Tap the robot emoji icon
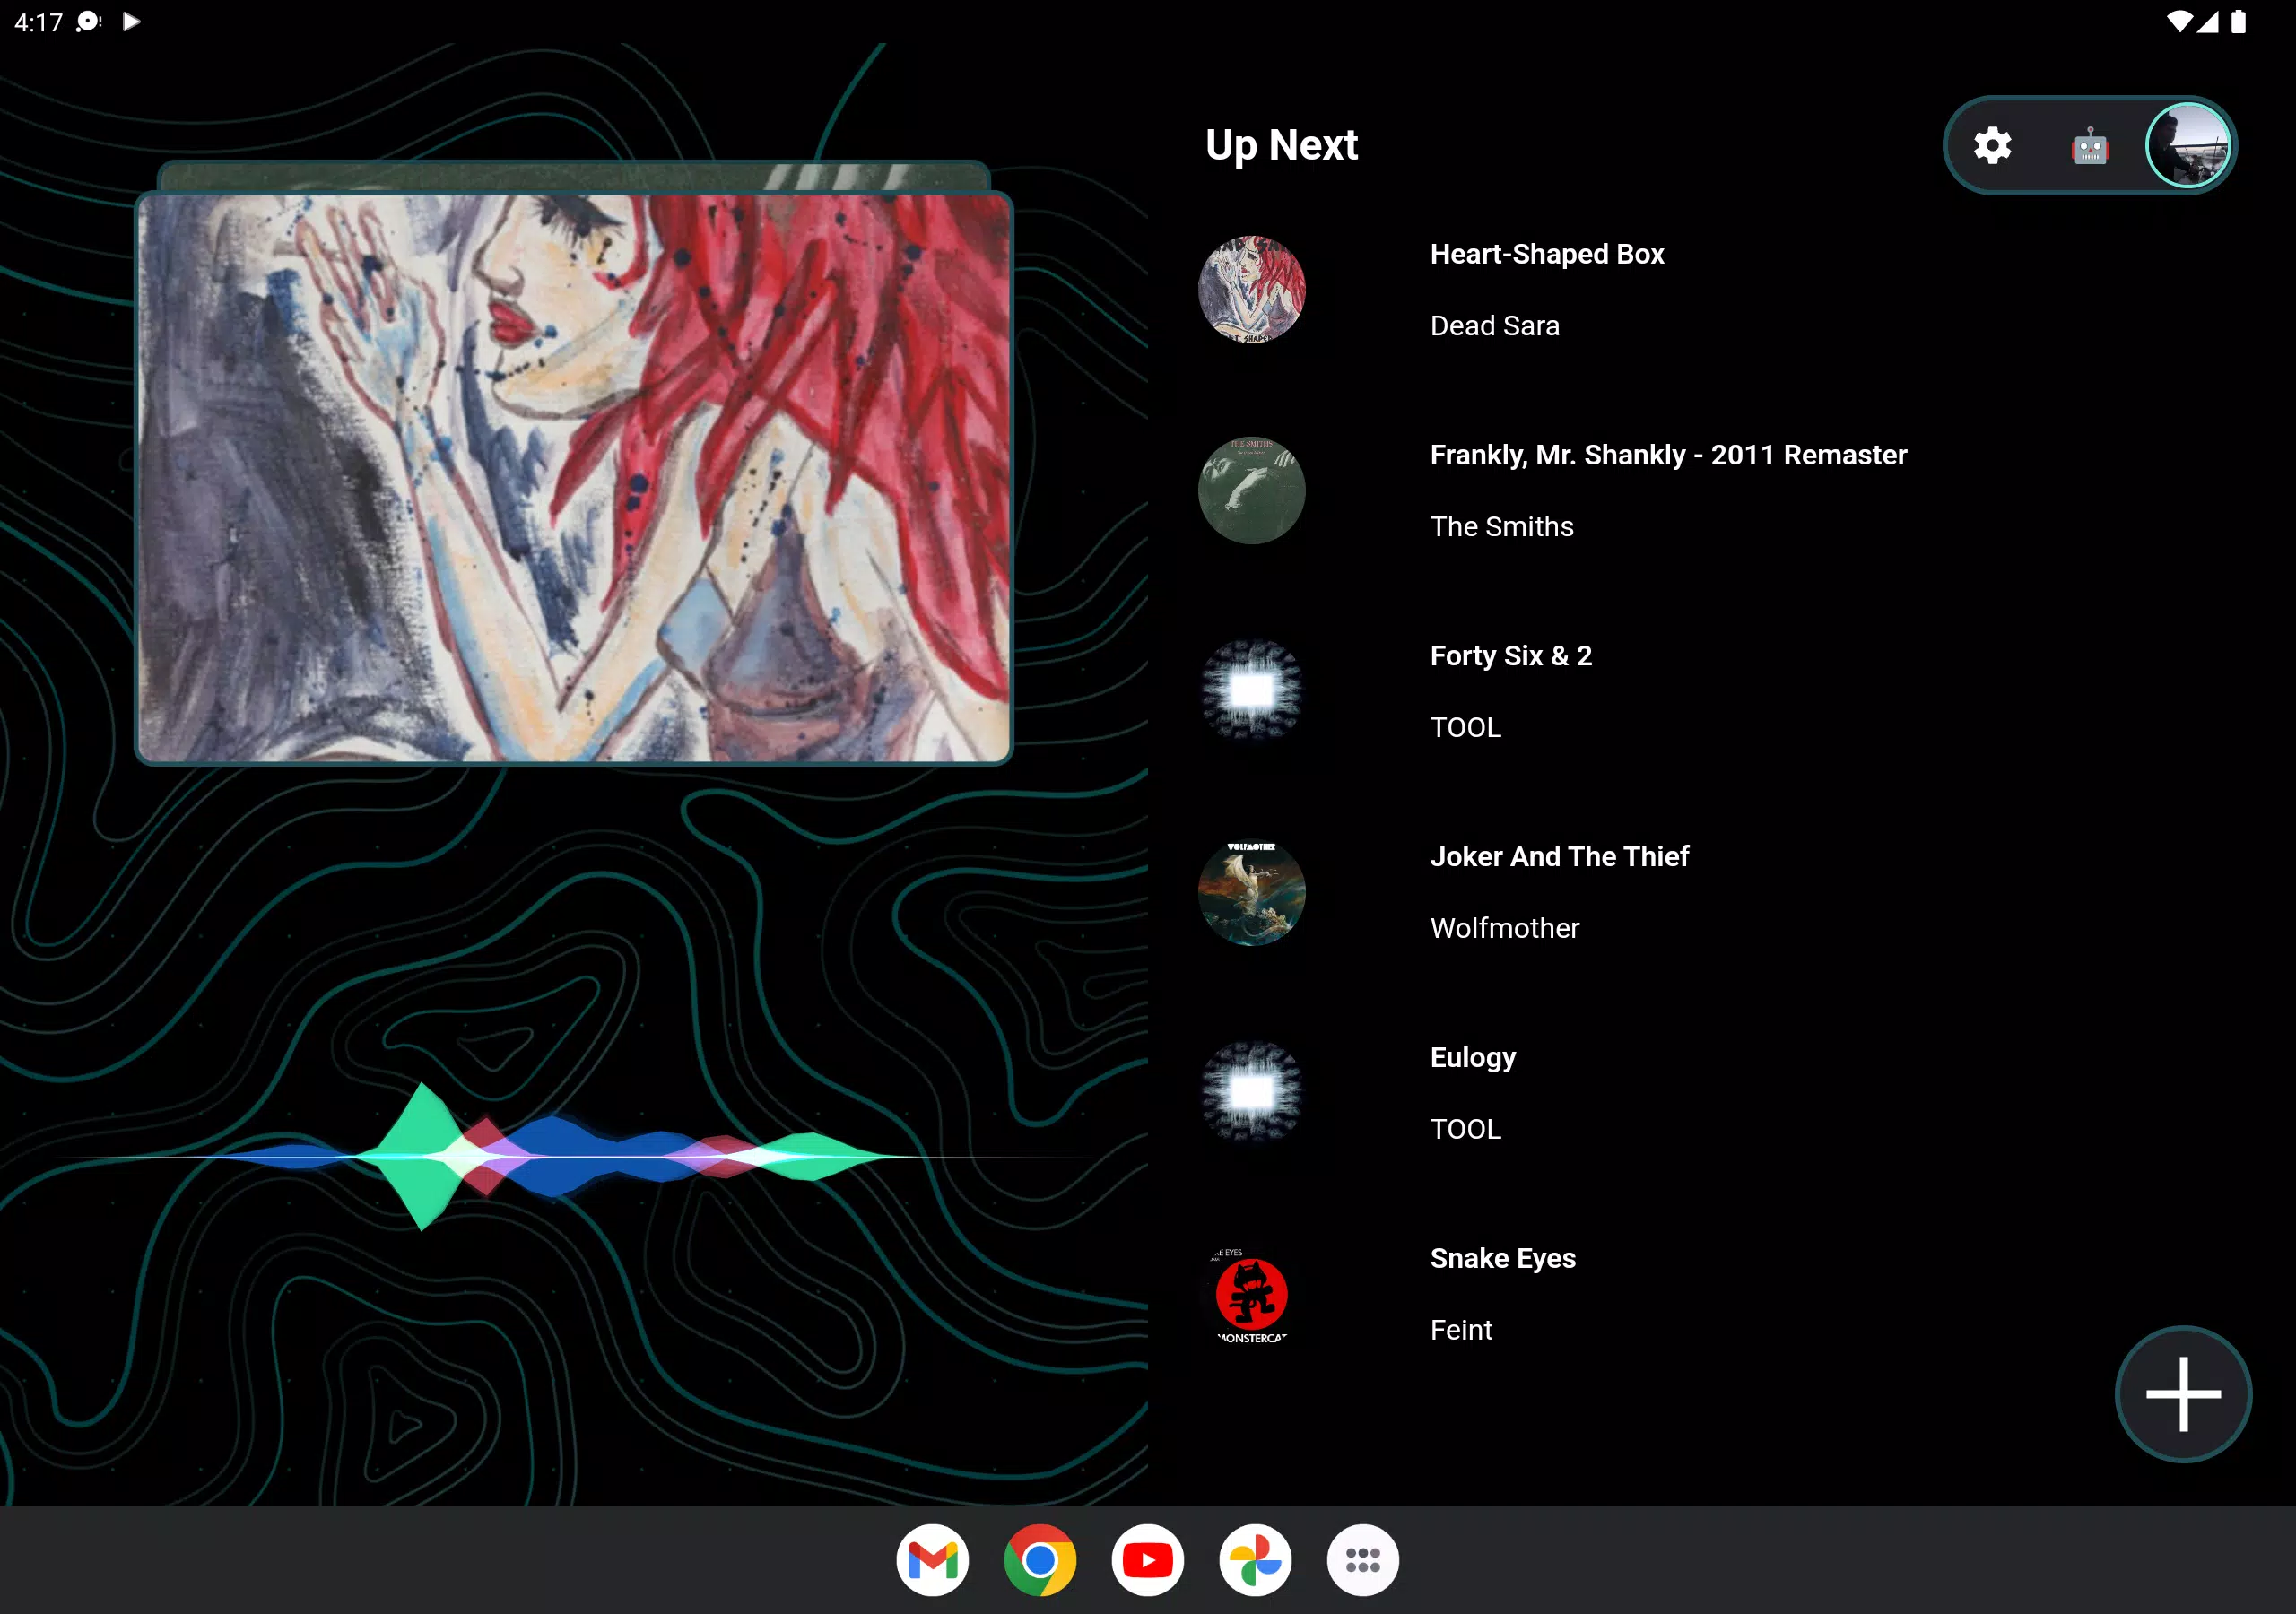The image size is (2296, 1614). tap(2090, 146)
